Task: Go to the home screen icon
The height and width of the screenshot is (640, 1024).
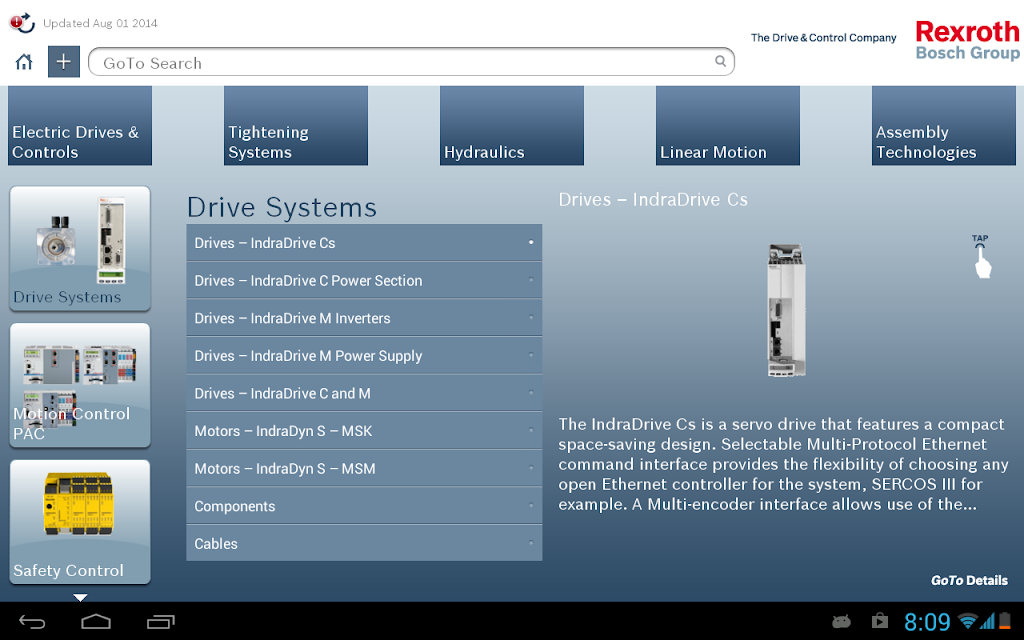Action: (24, 62)
